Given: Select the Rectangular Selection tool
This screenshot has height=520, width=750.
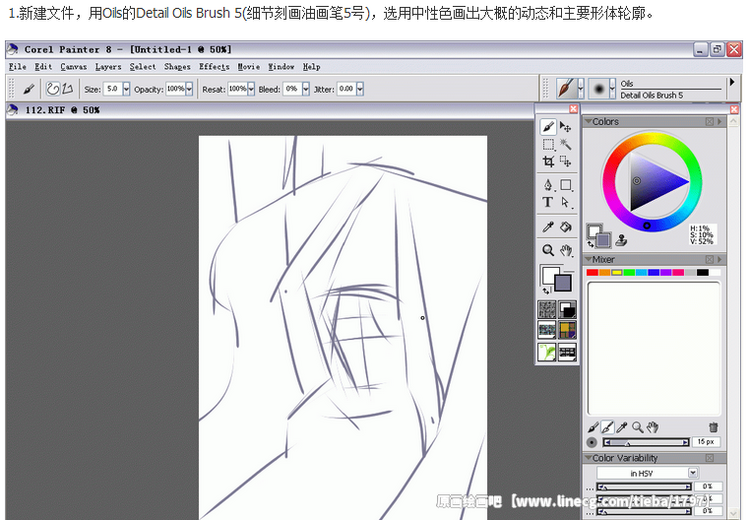Looking at the screenshot, I should click(548, 144).
